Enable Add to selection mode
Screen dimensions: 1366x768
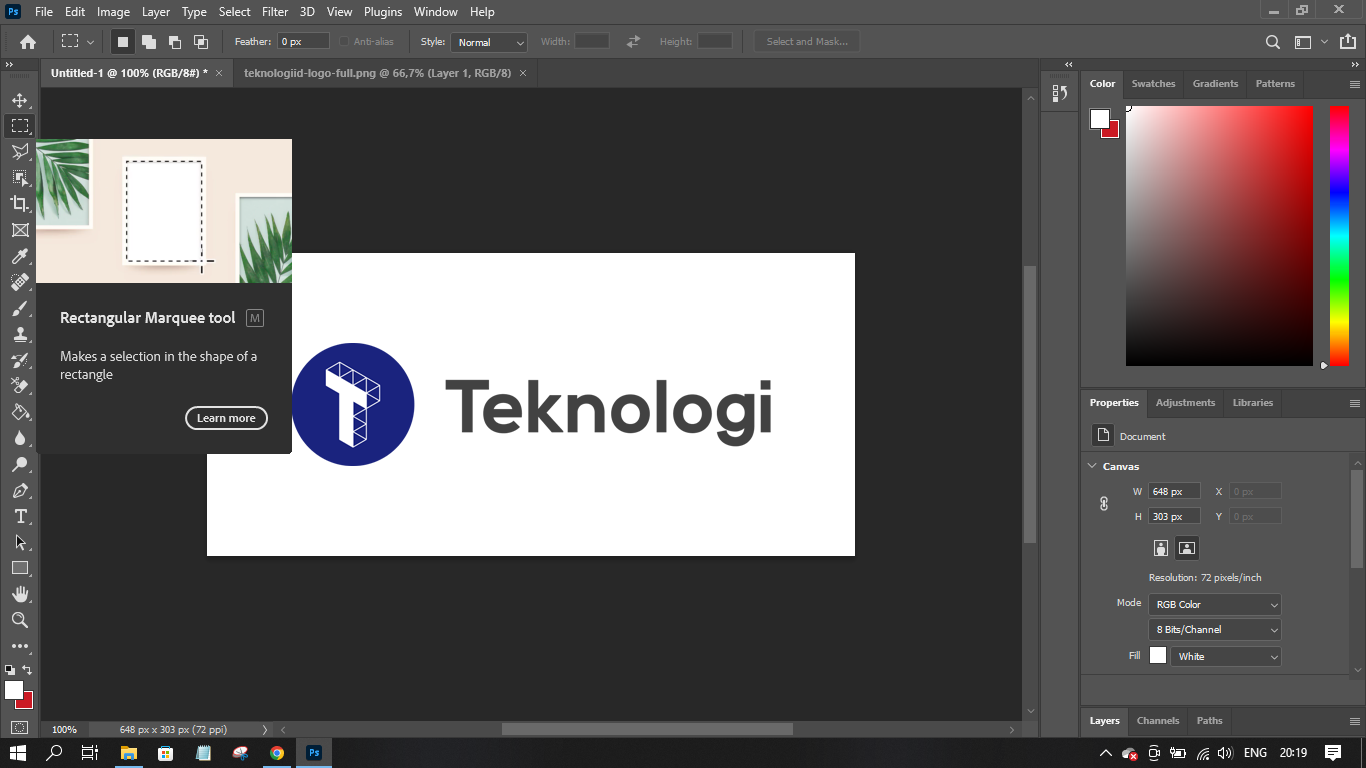tap(148, 42)
